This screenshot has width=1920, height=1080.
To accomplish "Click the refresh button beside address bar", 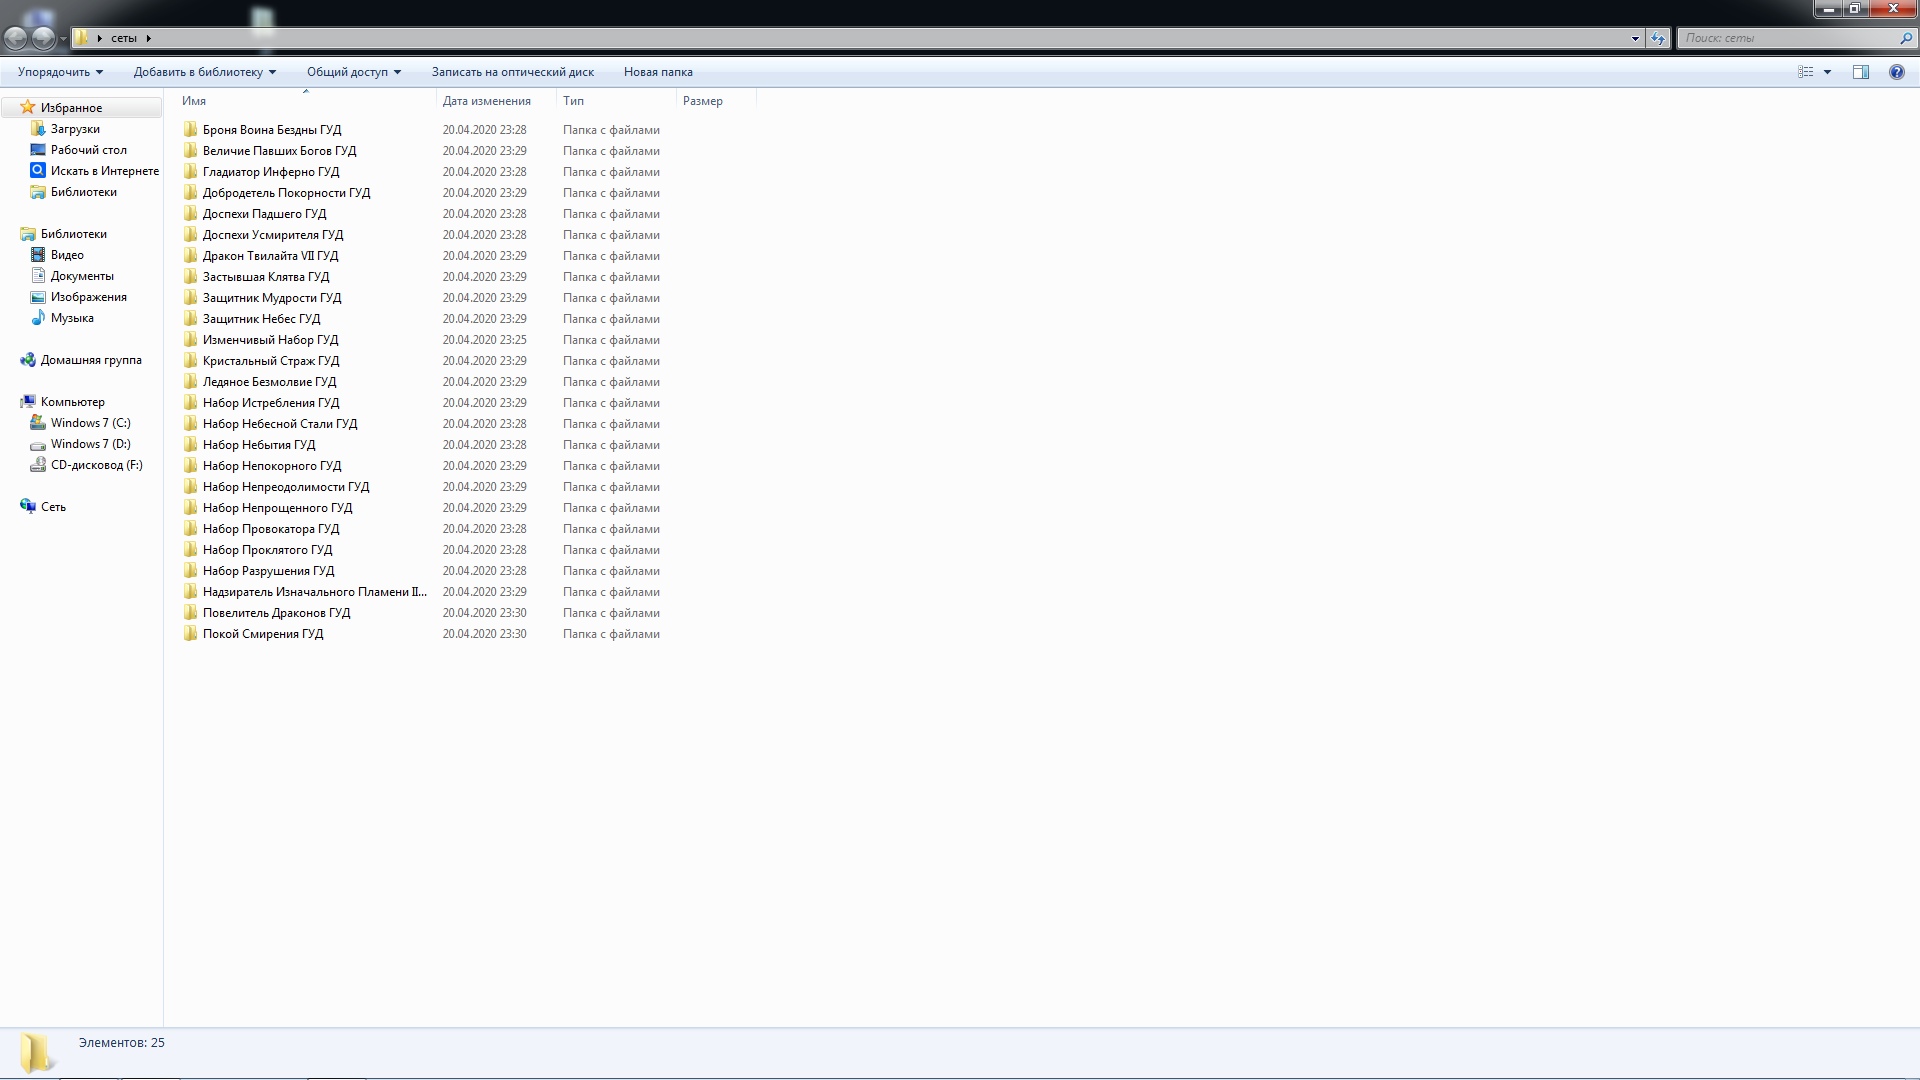I will coord(1658,38).
